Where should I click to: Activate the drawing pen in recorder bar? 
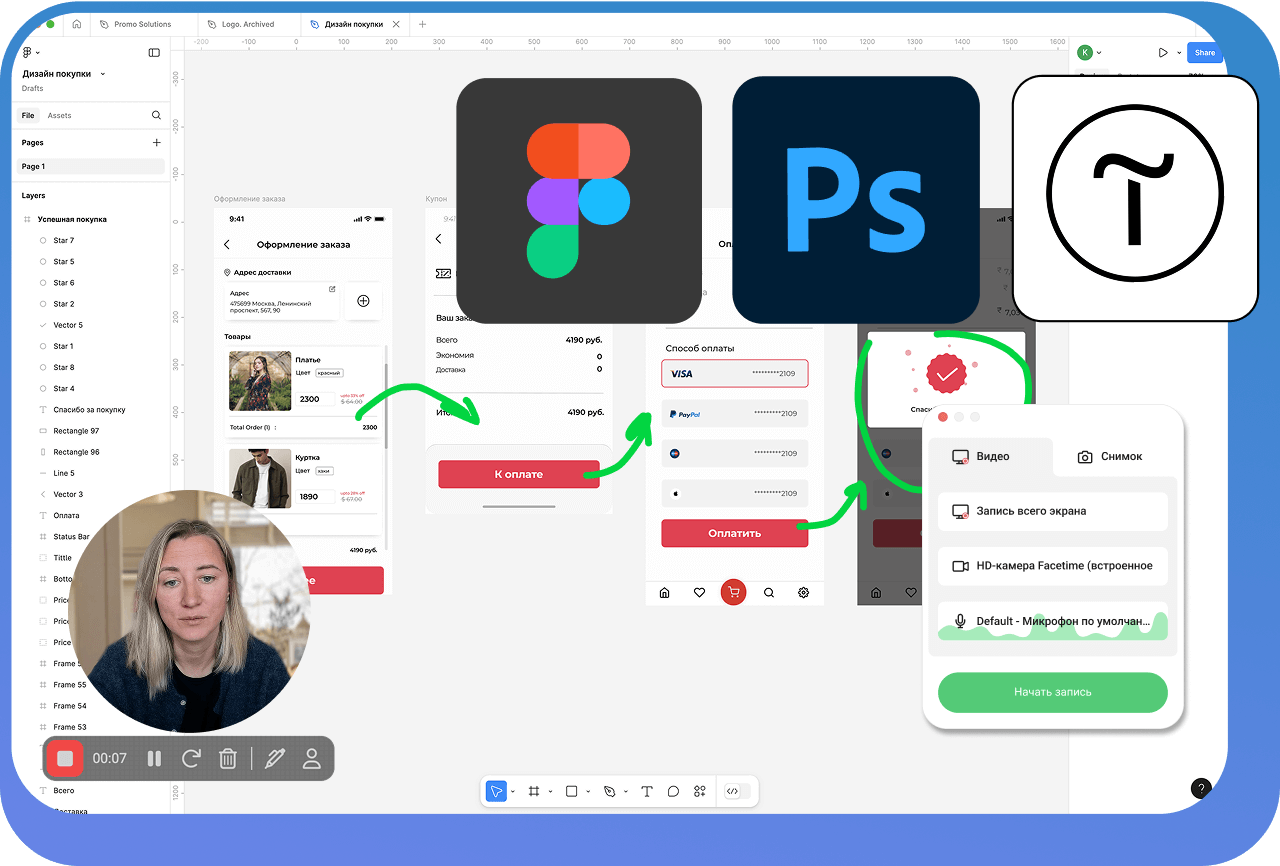[x=275, y=758]
